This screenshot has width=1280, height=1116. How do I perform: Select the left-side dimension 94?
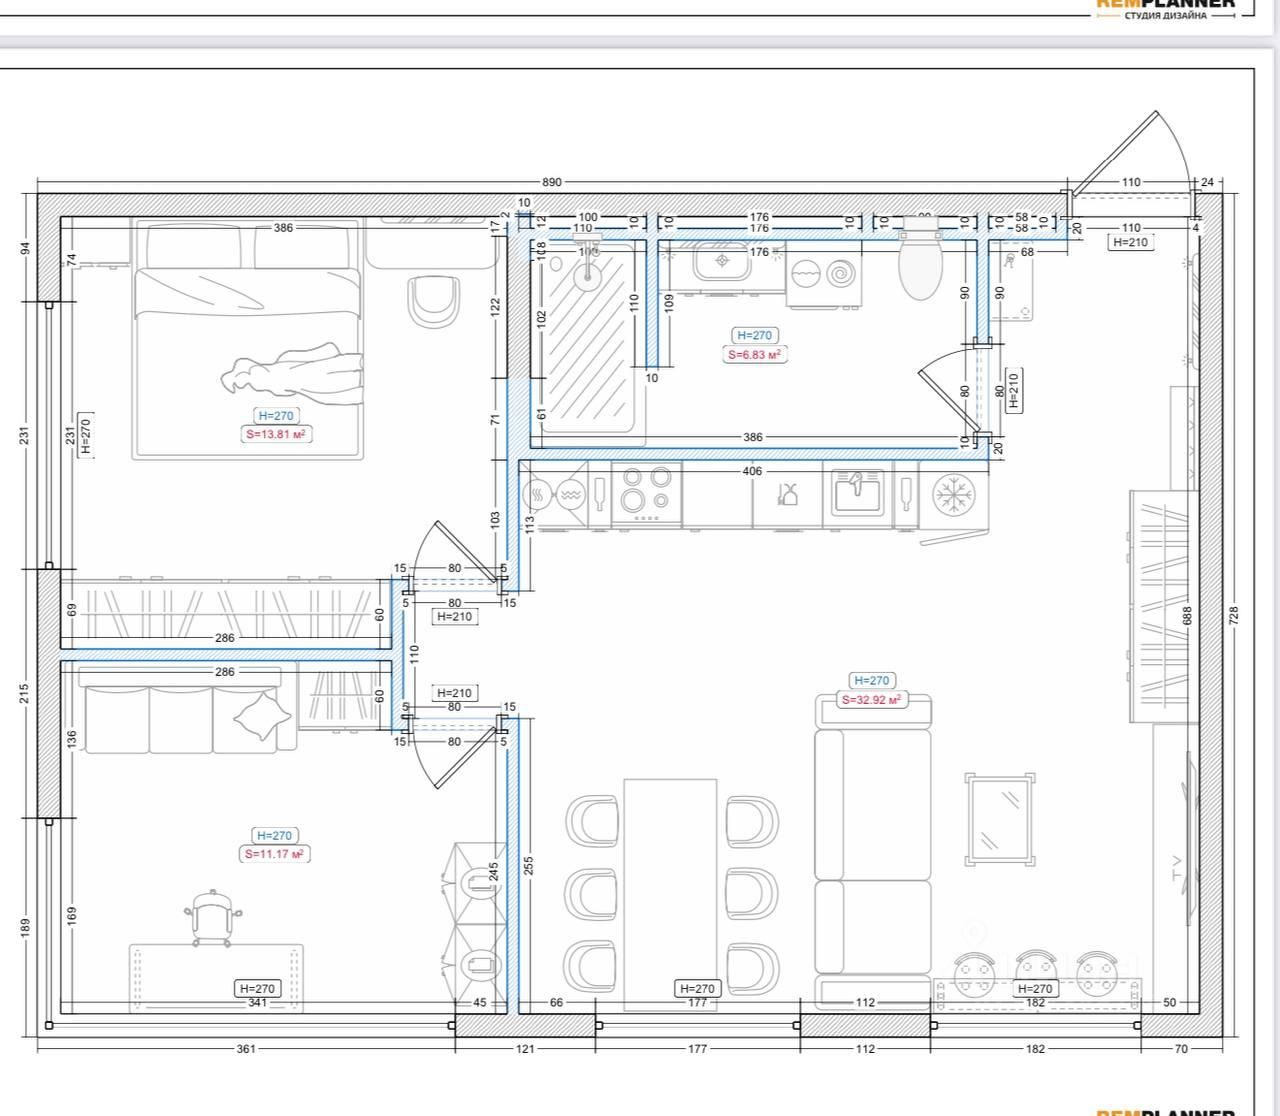pos(26,247)
